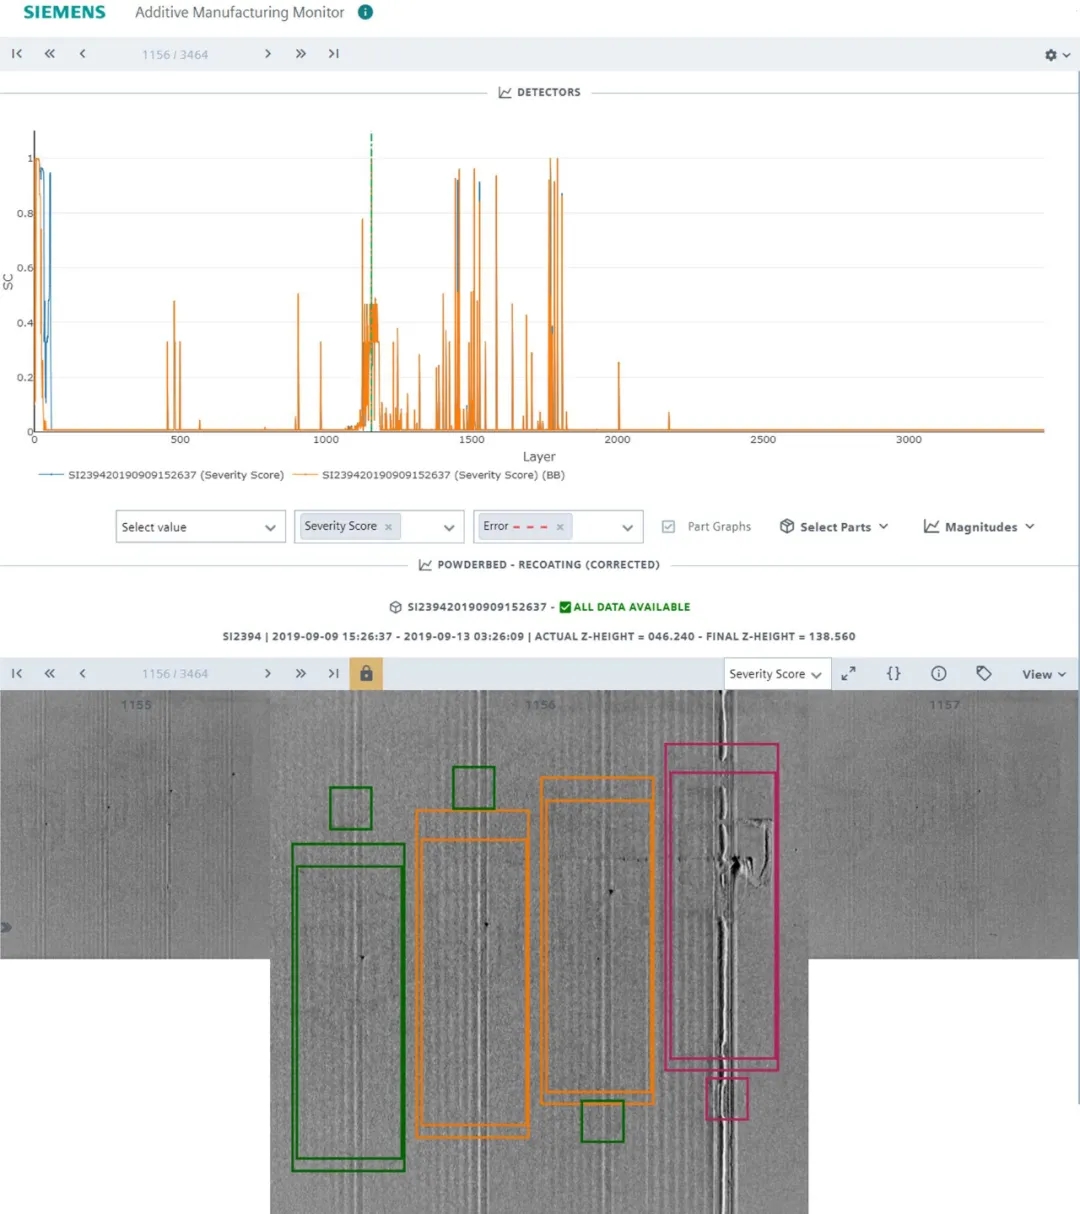Toggle the orange lock icon
Image resolution: width=1080 pixels, height=1214 pixels.
[366, 674]
